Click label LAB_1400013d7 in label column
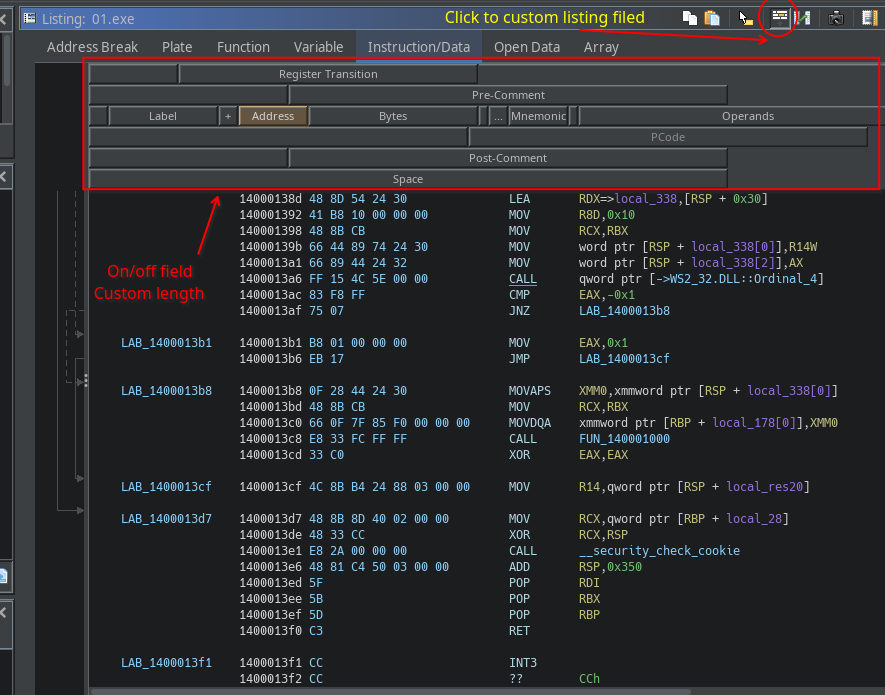Viewport: 885px width, 695px height. (x=167, y=518)
